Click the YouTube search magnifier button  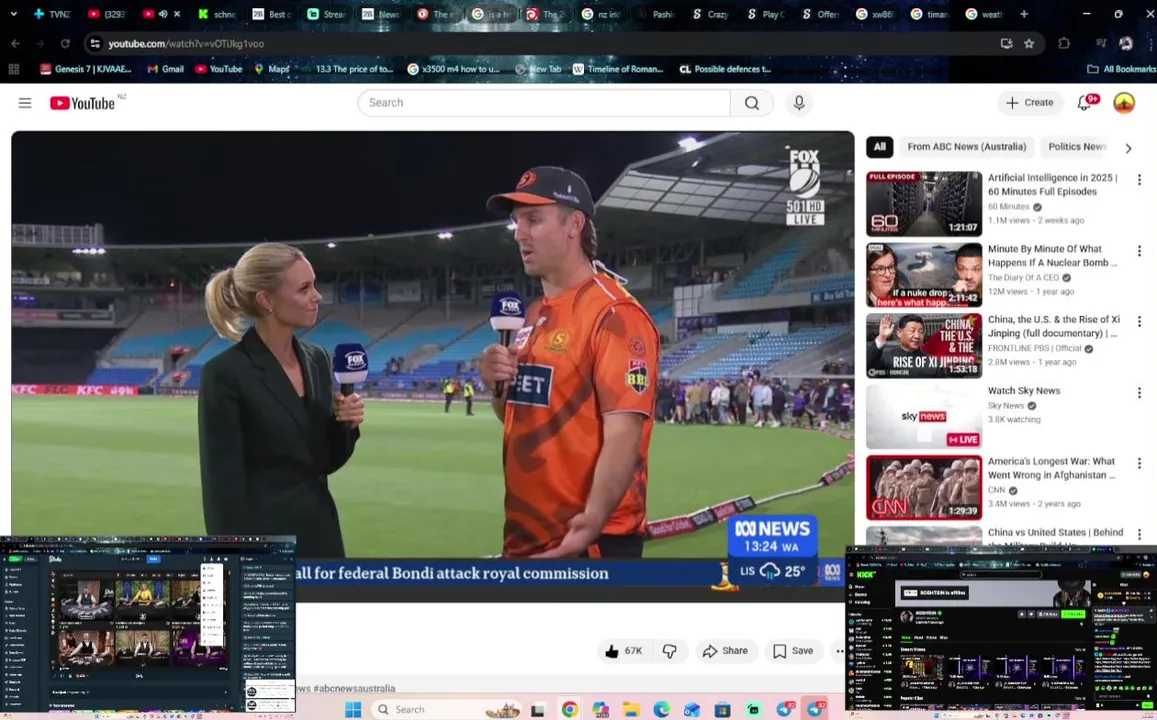[752, 103]
